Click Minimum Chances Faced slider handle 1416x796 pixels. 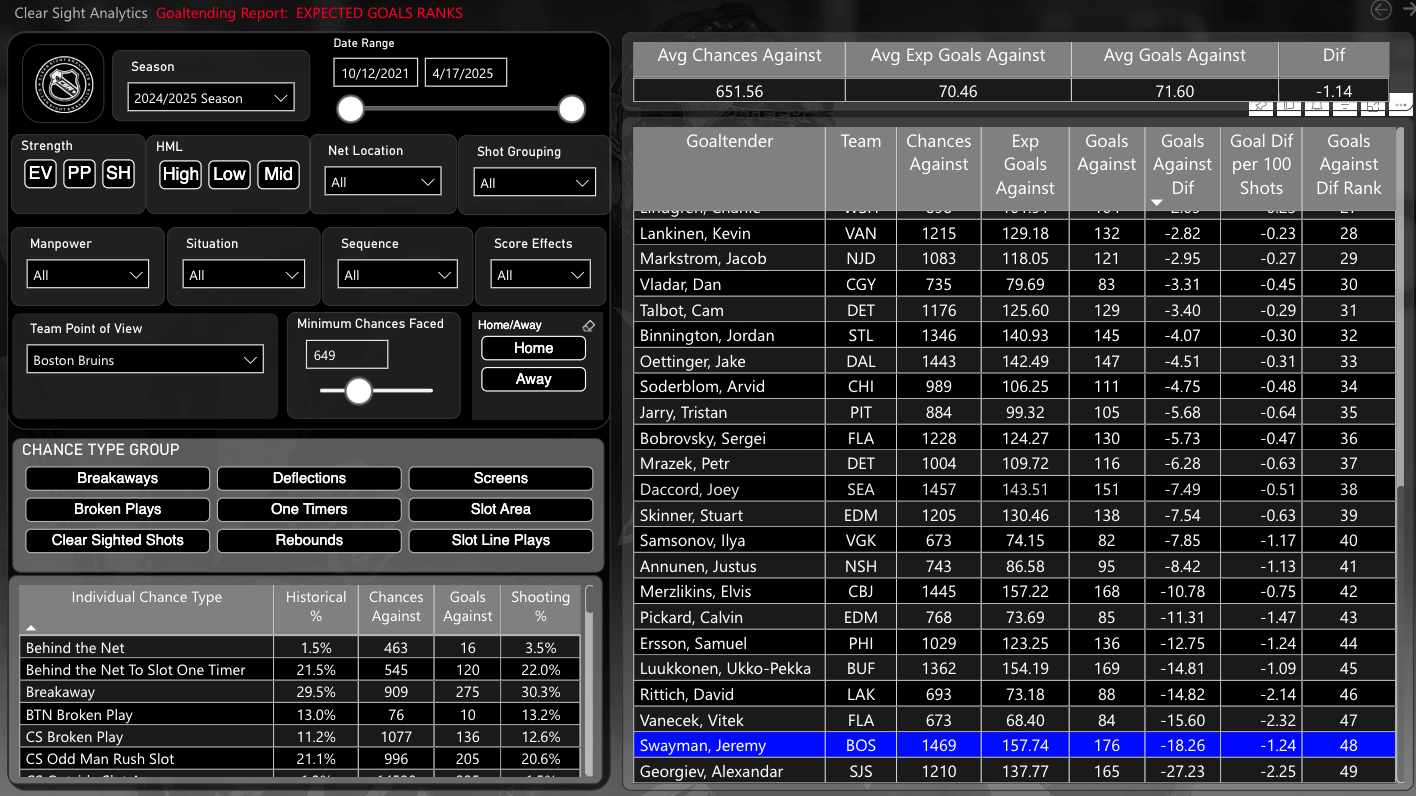[x=358, y=391]
